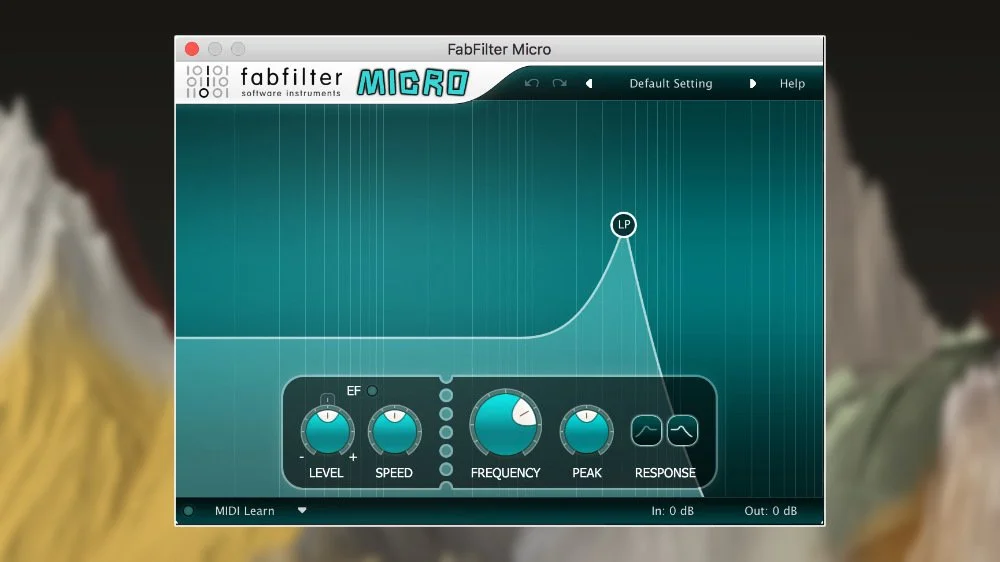Click the MIDI Learn button

point(244,511)
